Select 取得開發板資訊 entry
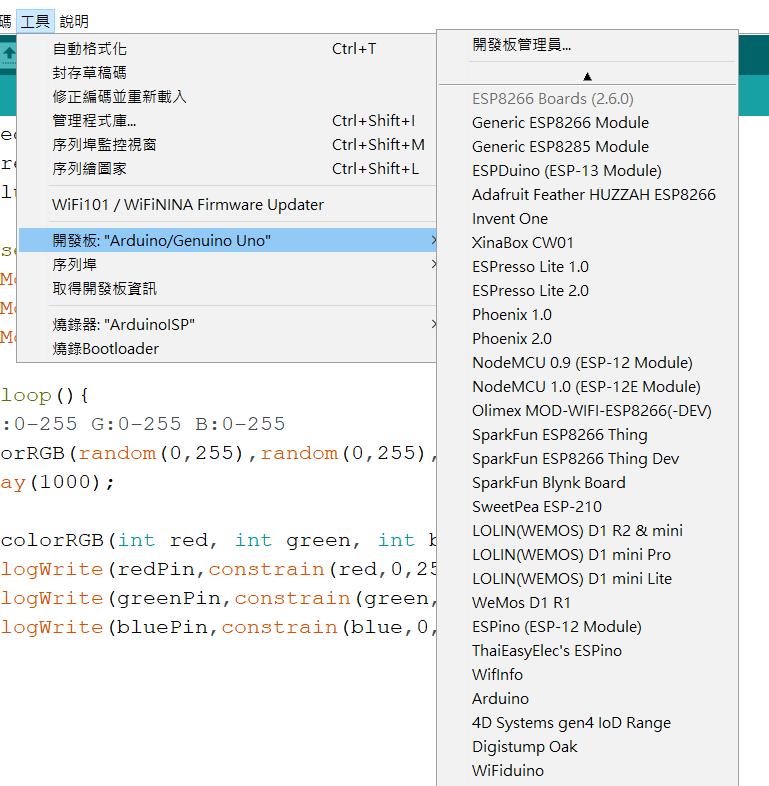The height and width of the screenshot is (786, 769). tap(227, 288)
